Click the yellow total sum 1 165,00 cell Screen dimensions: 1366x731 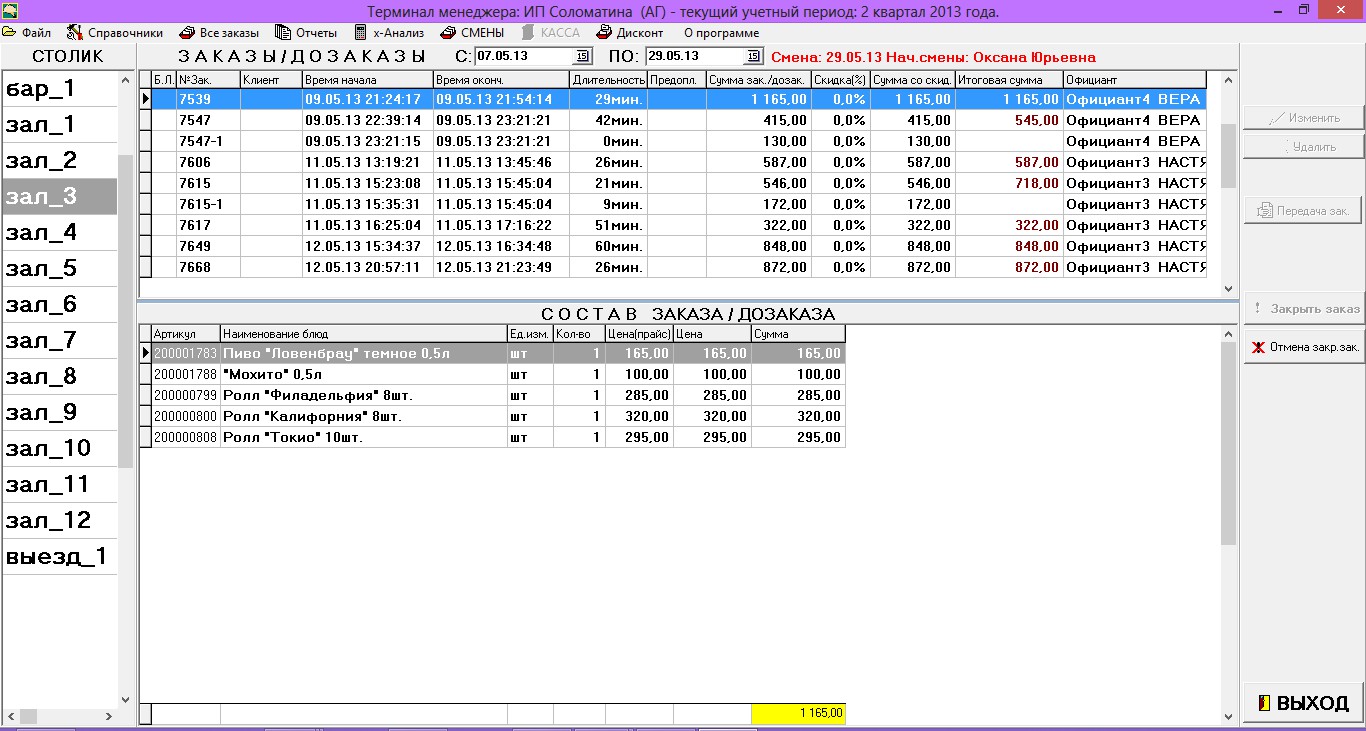tap(798, 713)
